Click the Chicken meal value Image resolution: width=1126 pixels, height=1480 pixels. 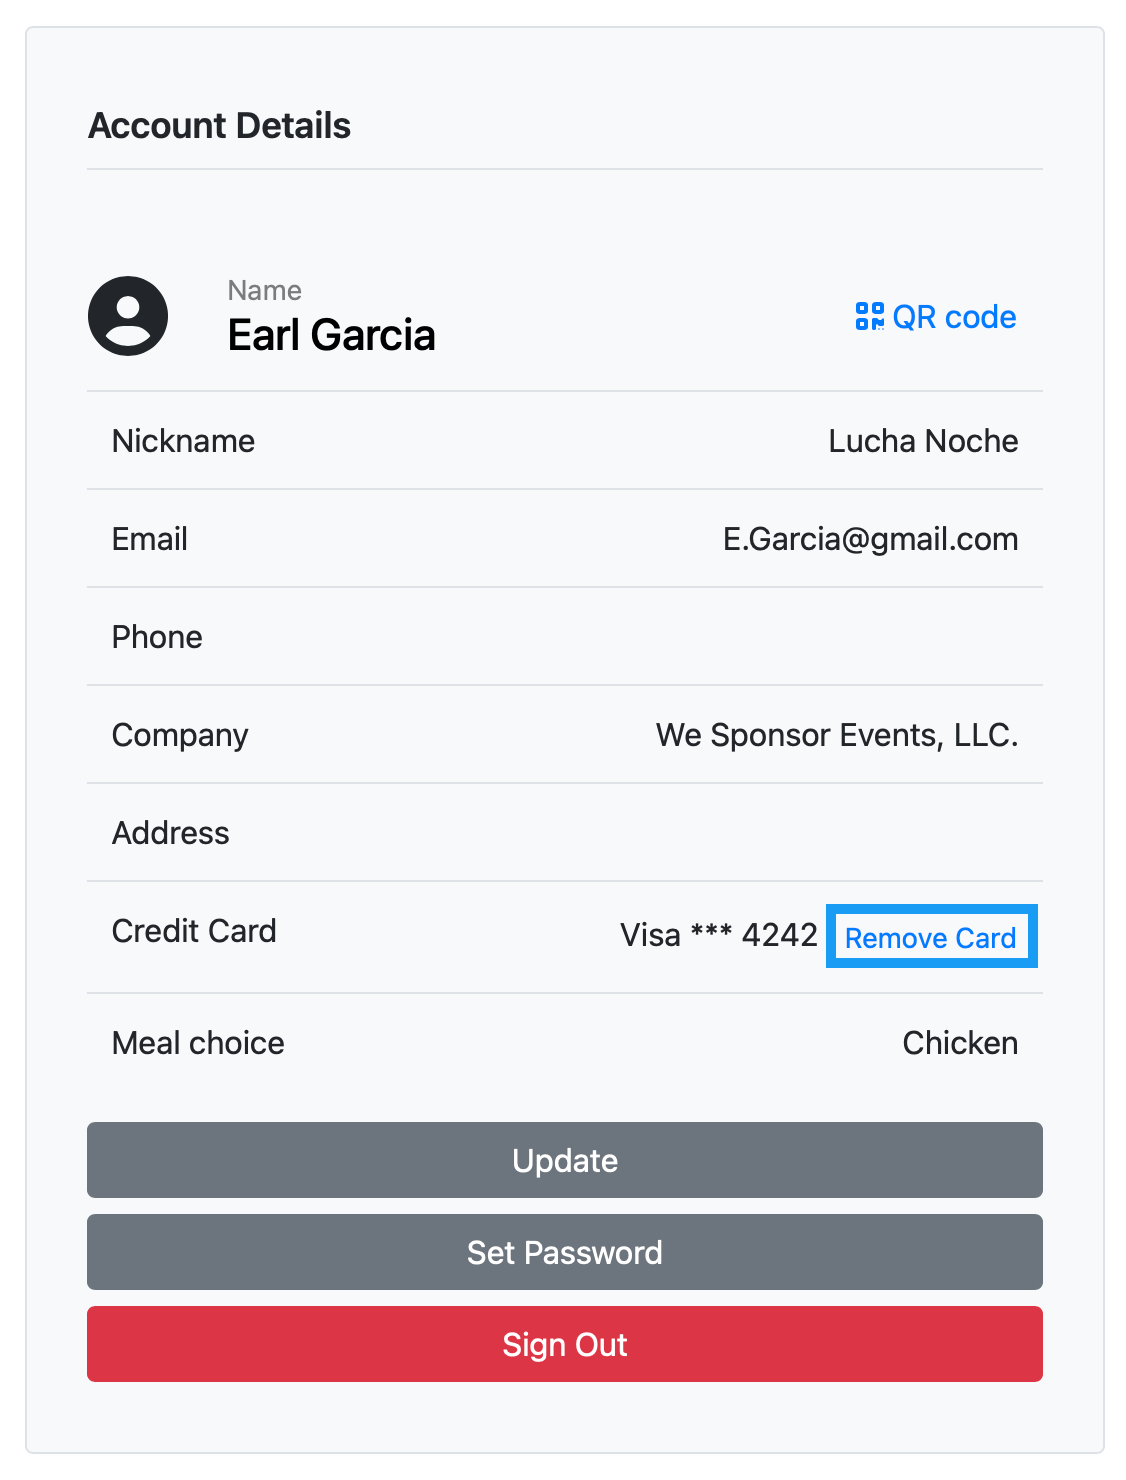[959, 1043]
